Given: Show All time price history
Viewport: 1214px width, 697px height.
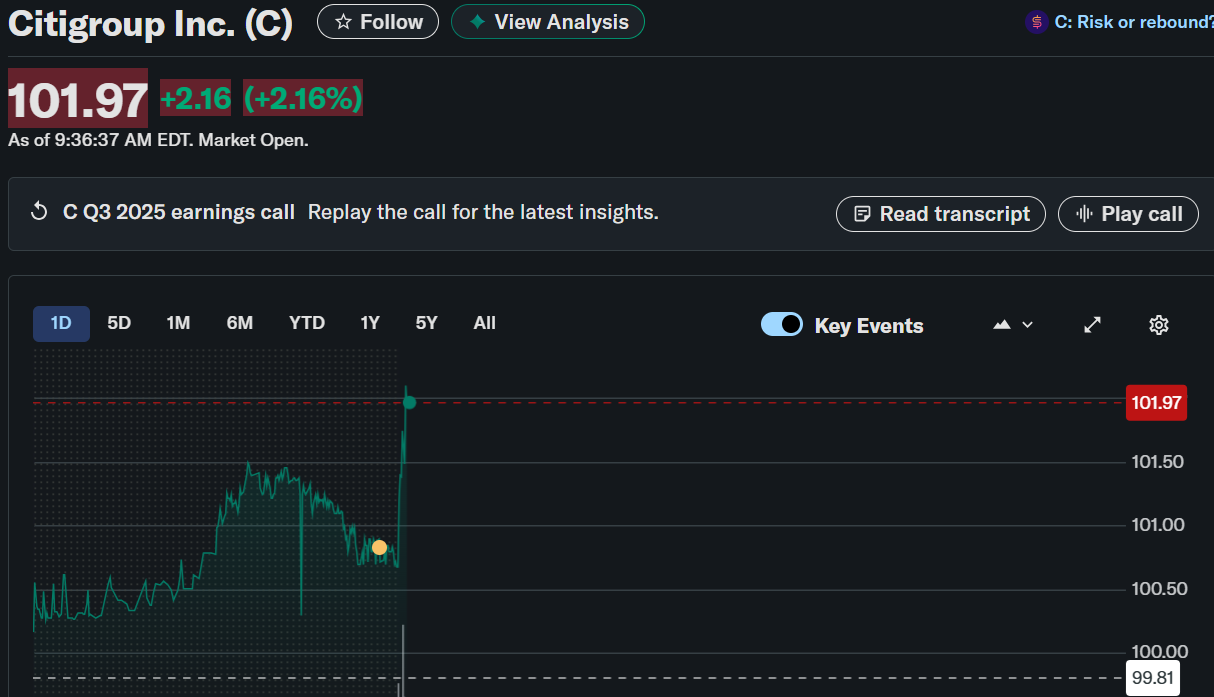Looking at the screenshot, I should tap(485, 323).
